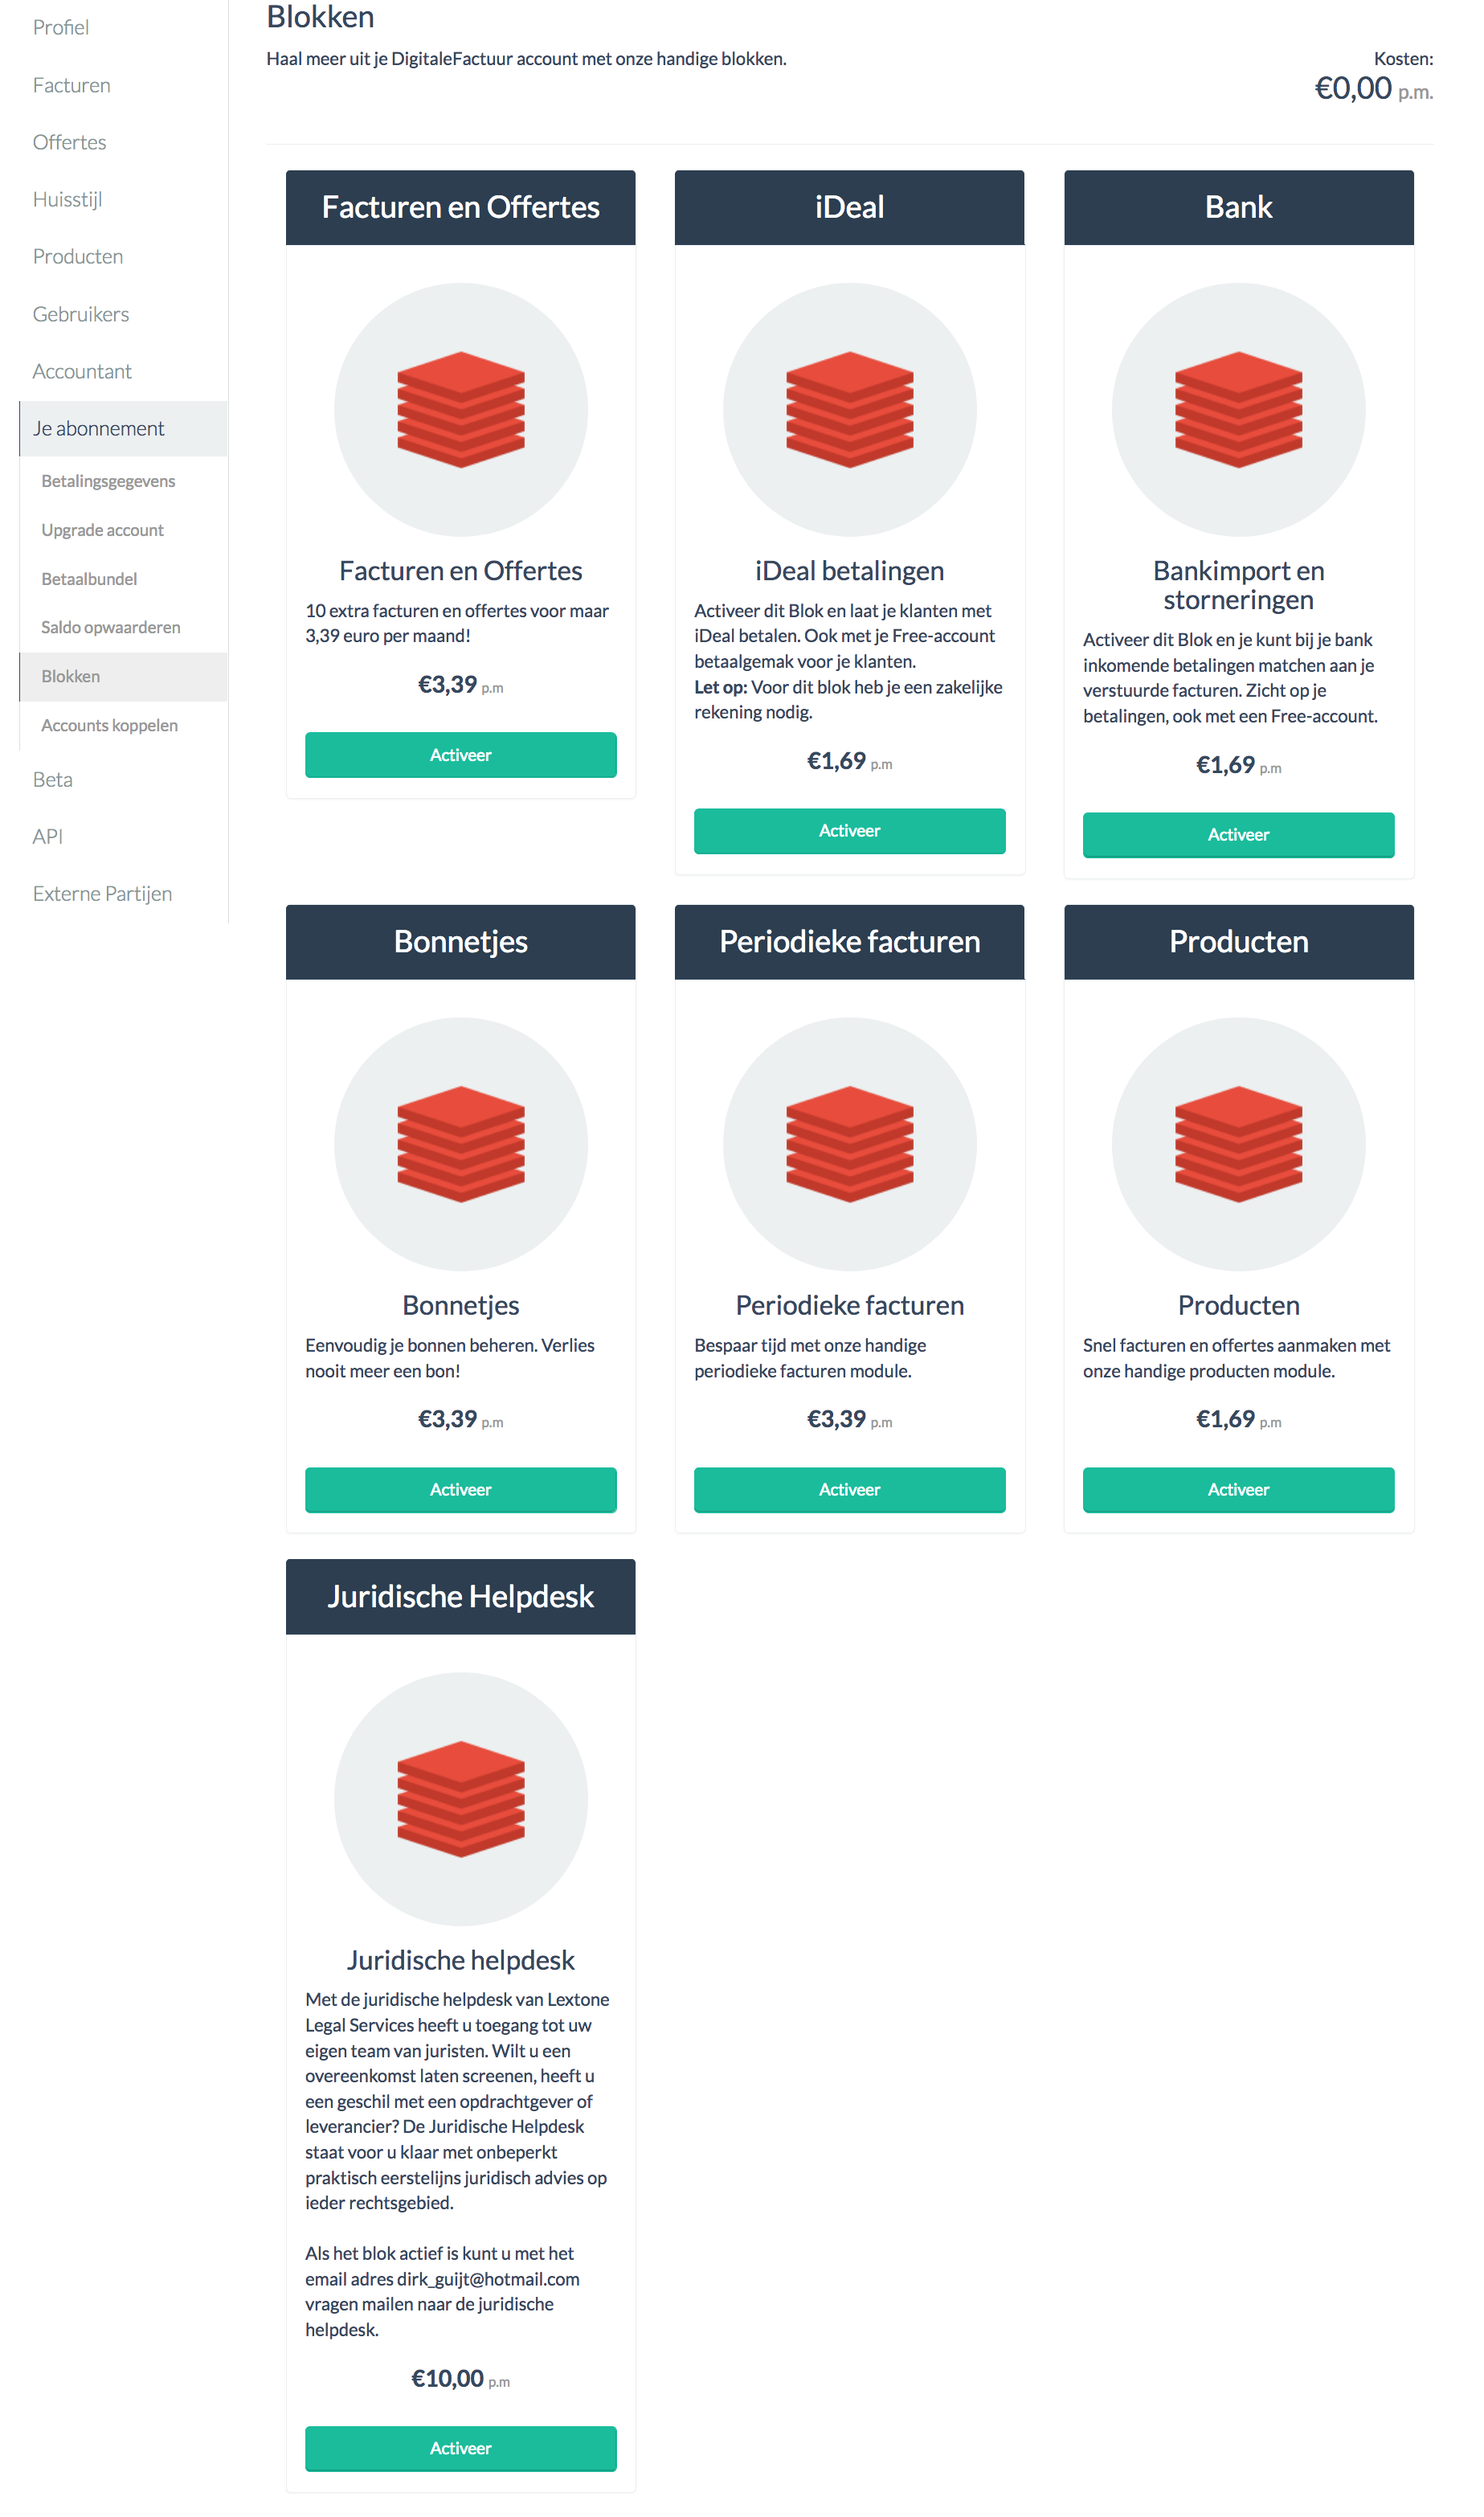The image size is (1484, 2517).
Task: Click the Juridische helpdesk block icon
Action: tap(460, 1798)
